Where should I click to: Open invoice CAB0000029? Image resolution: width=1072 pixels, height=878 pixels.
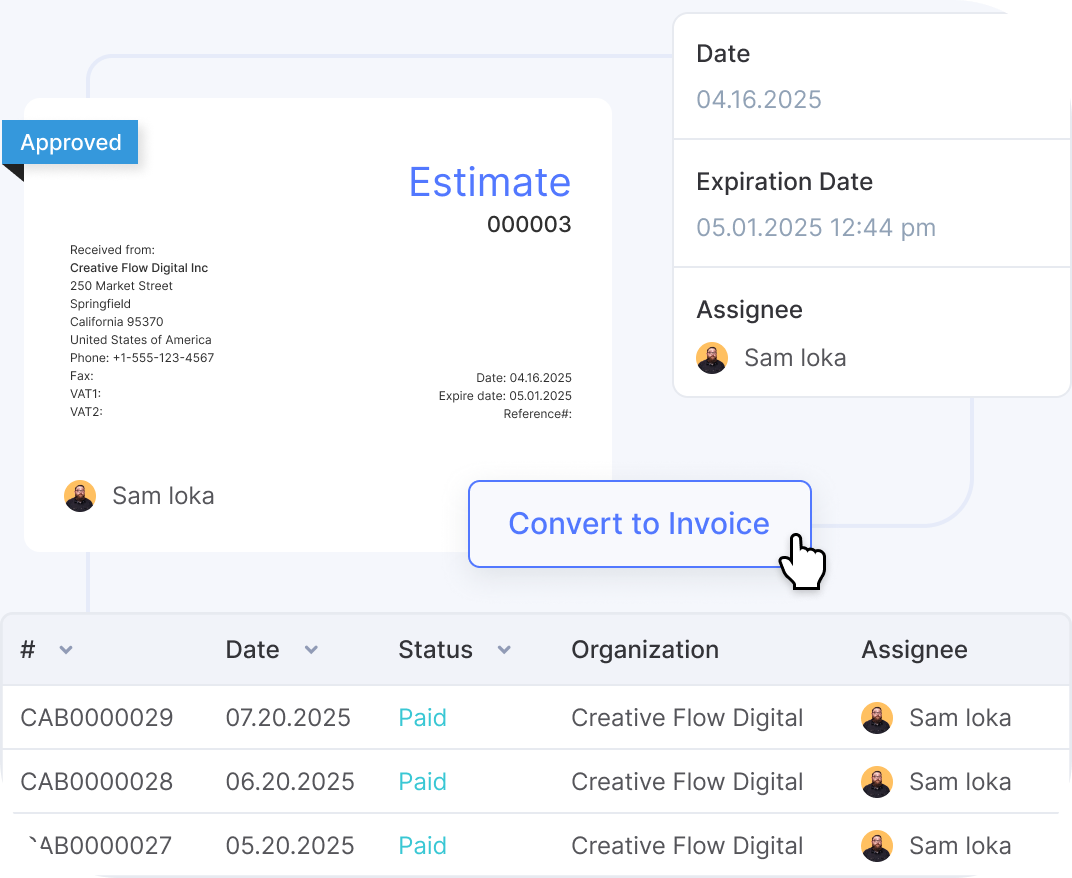coord(97,718)
